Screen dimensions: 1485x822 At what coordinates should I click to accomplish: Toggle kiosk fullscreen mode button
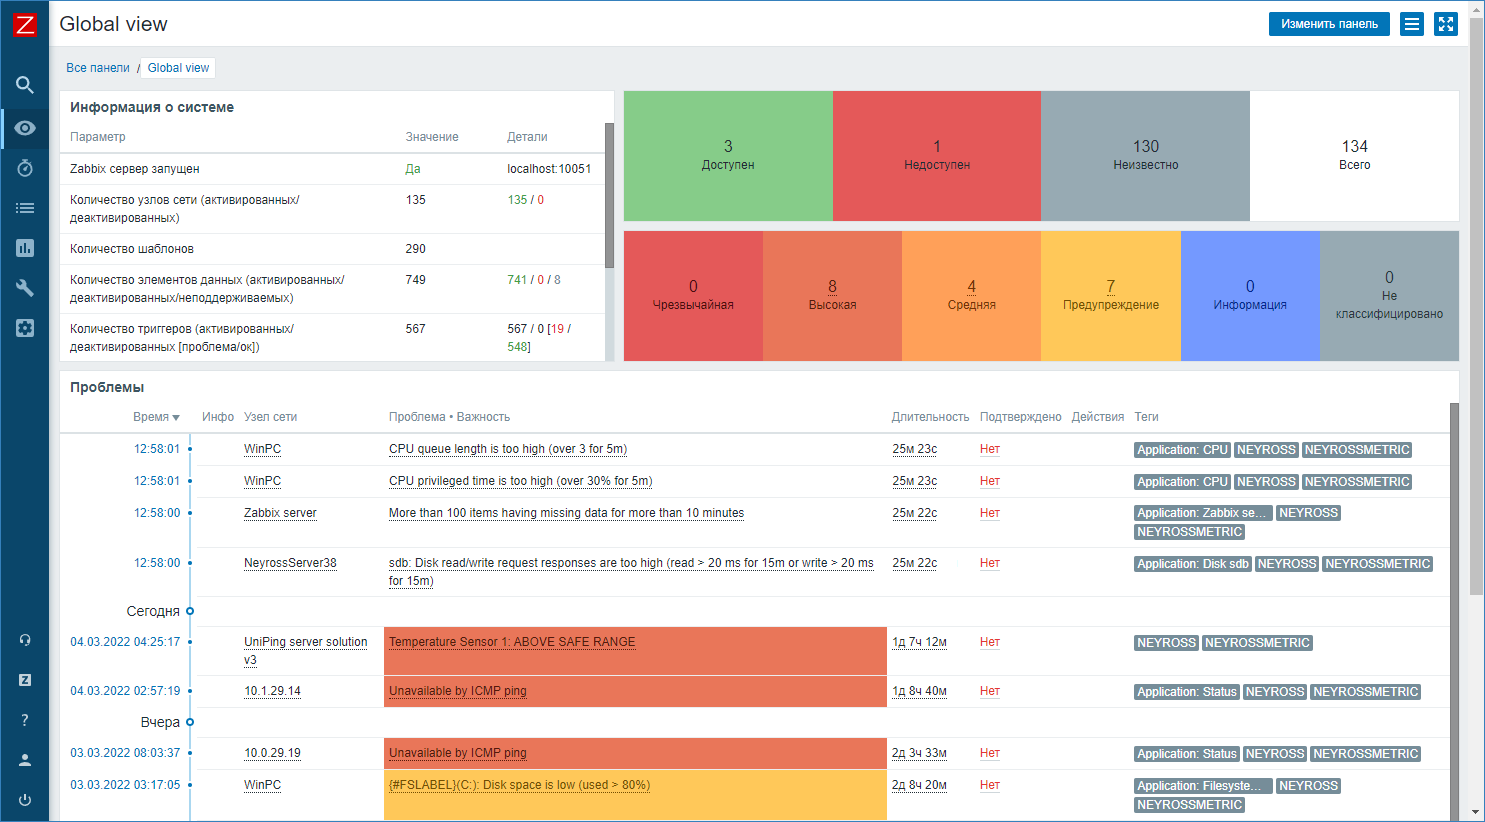1446,24
